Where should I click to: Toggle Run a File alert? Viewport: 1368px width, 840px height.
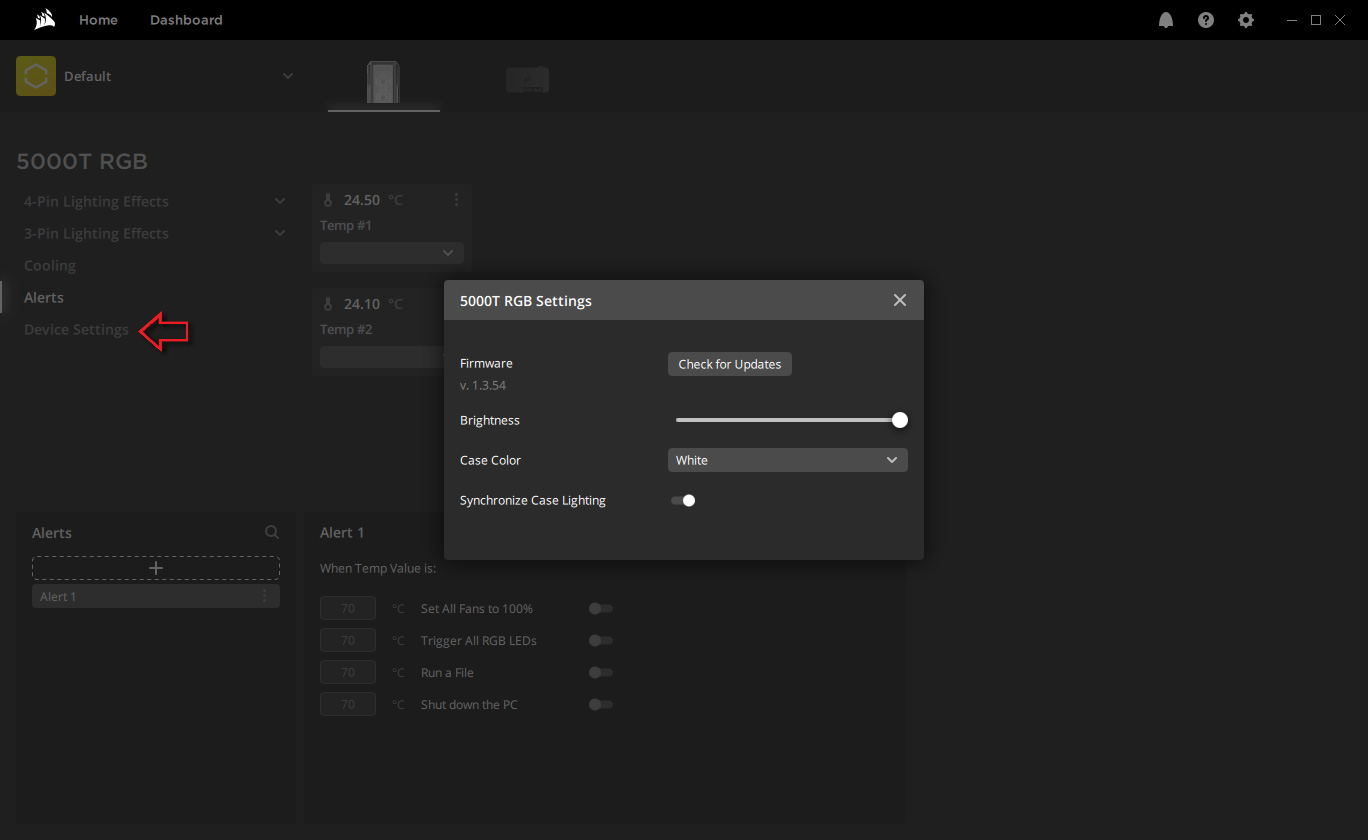[601, 672]
